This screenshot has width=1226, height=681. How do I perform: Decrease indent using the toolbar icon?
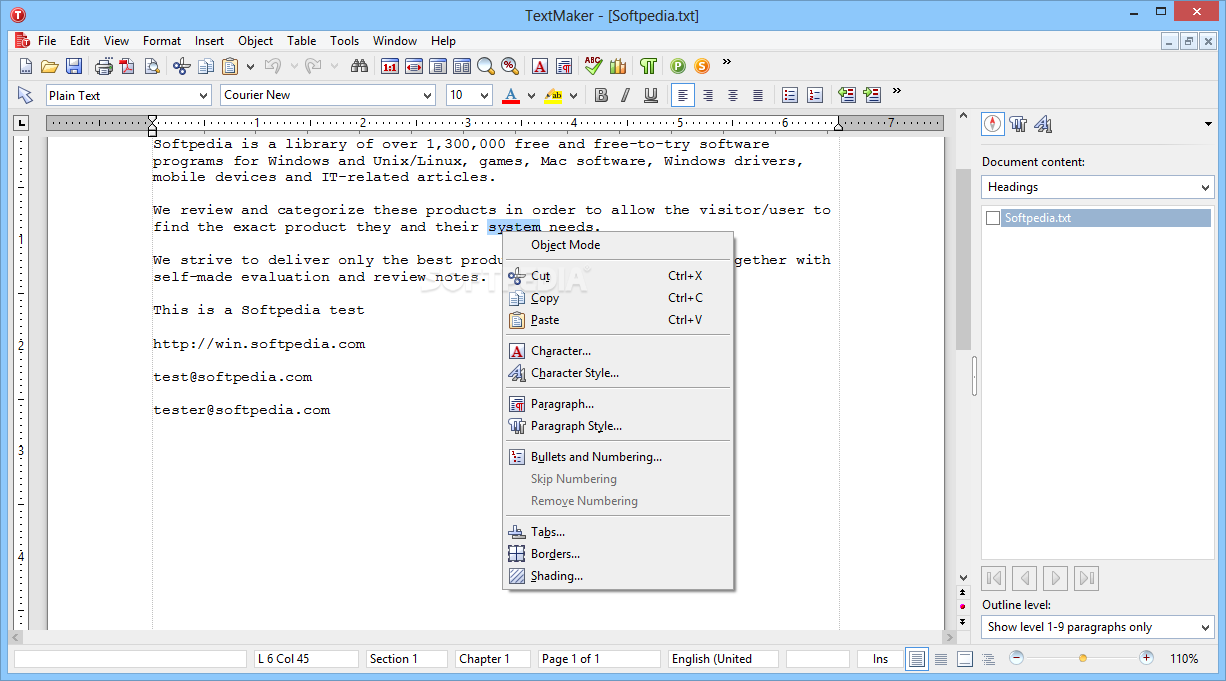pos(848,95)
